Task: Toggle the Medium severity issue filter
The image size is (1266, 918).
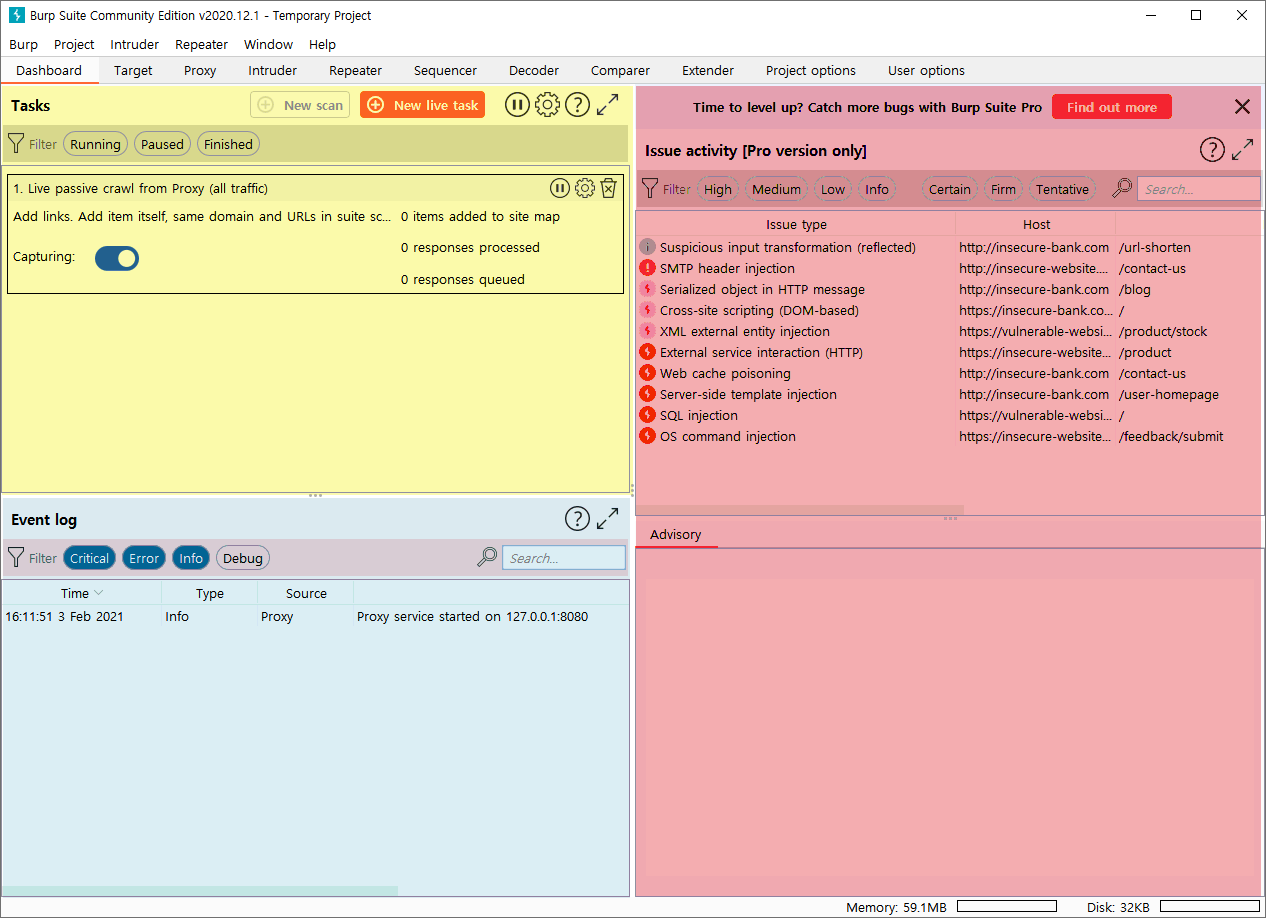Action: tap(777, 189)
